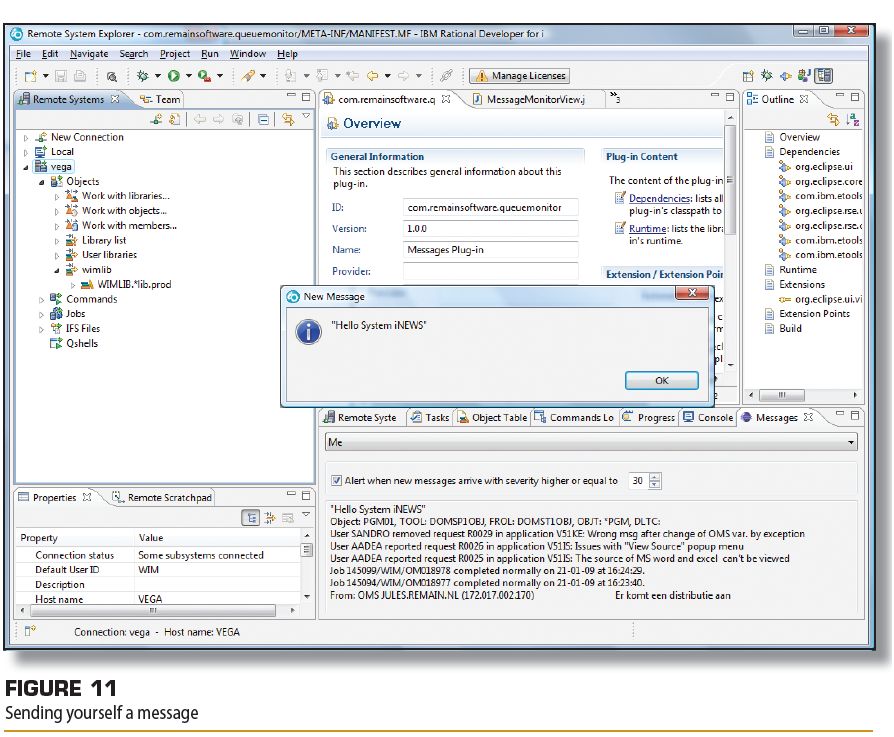Expand the Local connection node

pyautogui.click(x=26, y=152)
